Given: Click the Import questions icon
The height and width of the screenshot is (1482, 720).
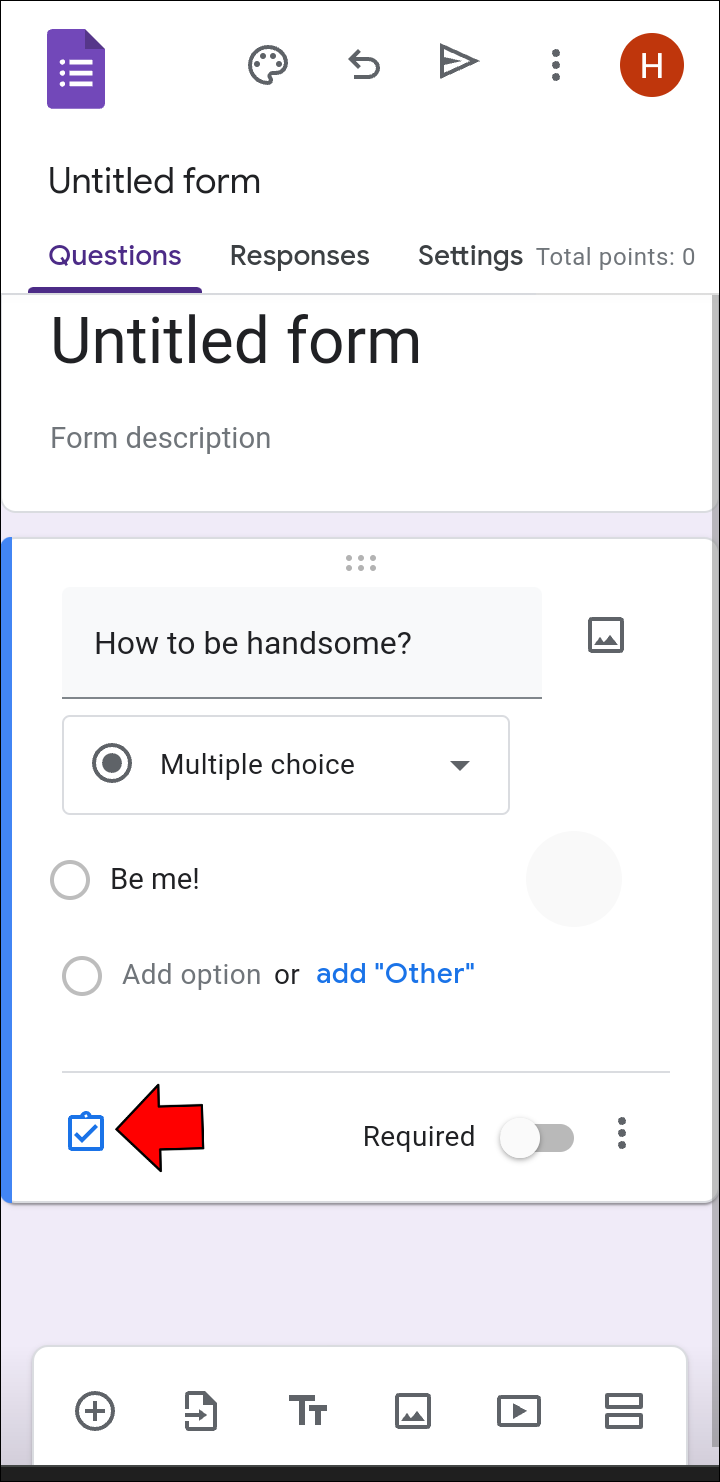Looking at the screenshot, I should coord(202,1411).
